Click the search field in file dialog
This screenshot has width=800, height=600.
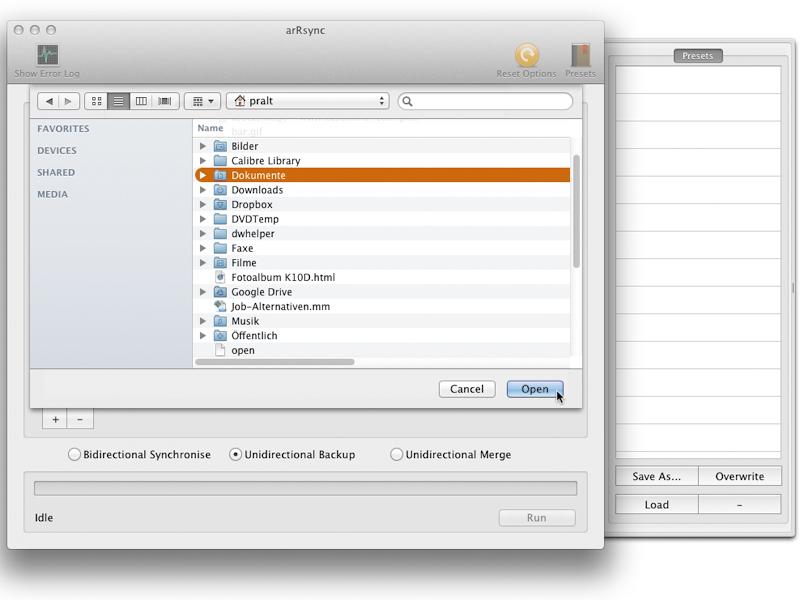click(x=485, y=101)
